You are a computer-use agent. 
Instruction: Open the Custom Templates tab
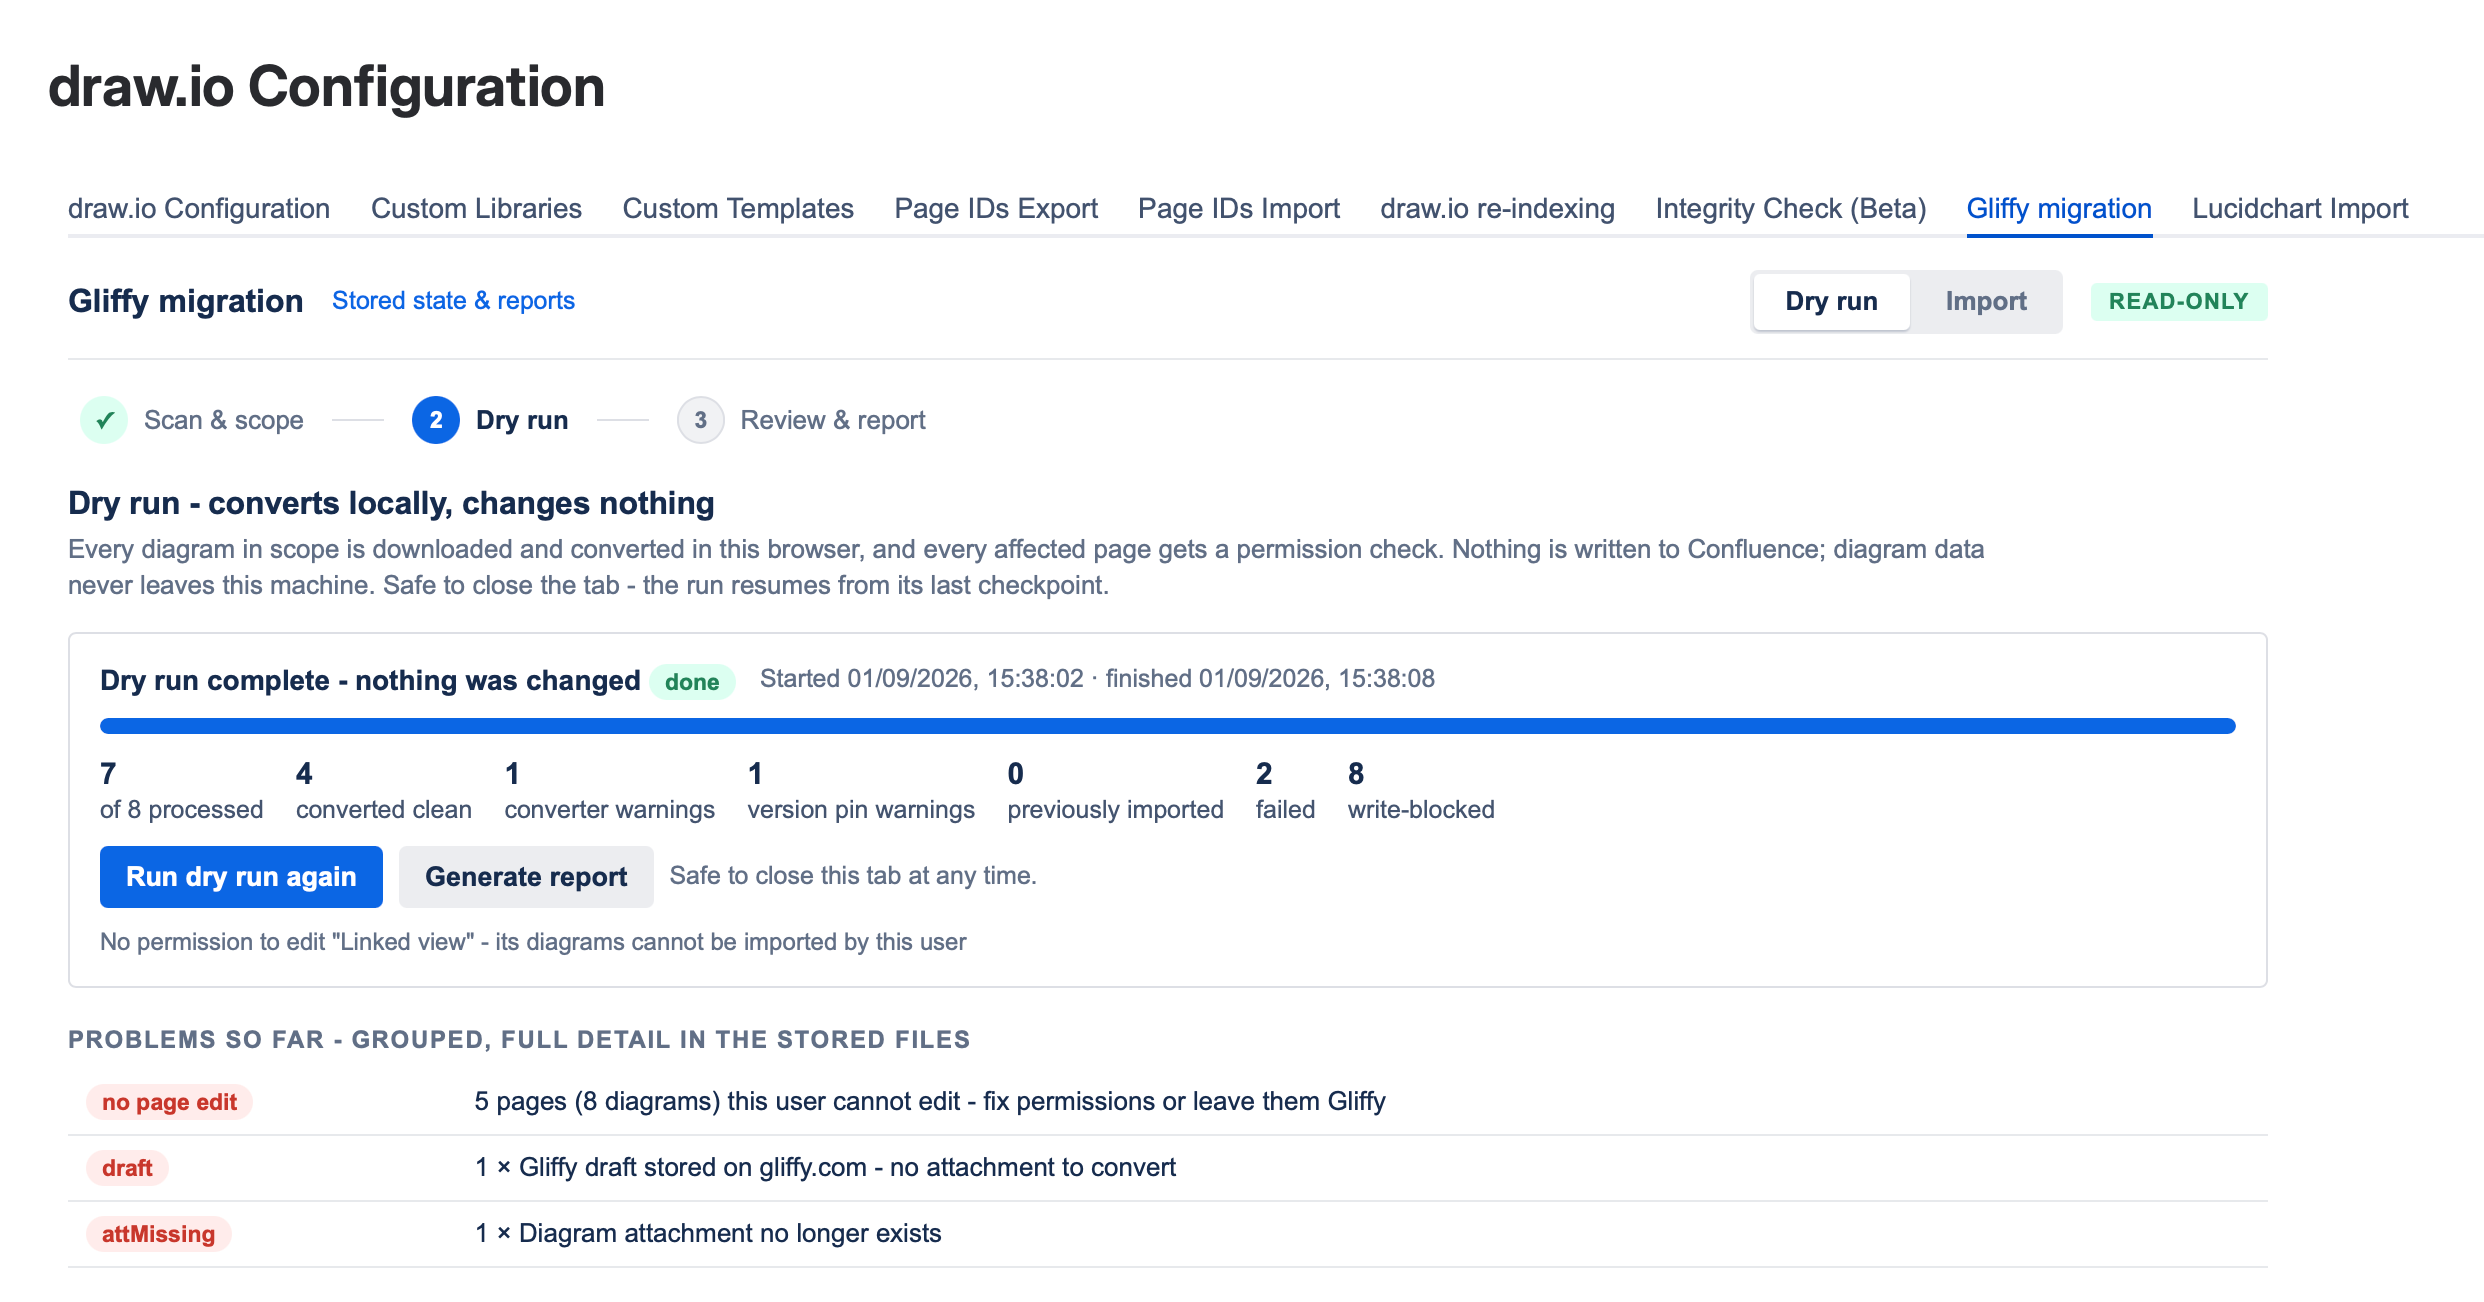(738, 208)
